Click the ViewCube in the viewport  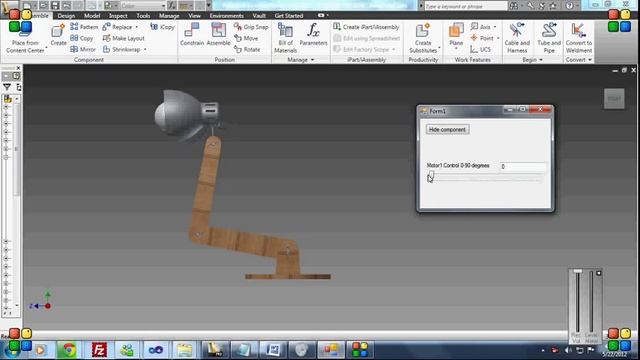pos(614,99)
